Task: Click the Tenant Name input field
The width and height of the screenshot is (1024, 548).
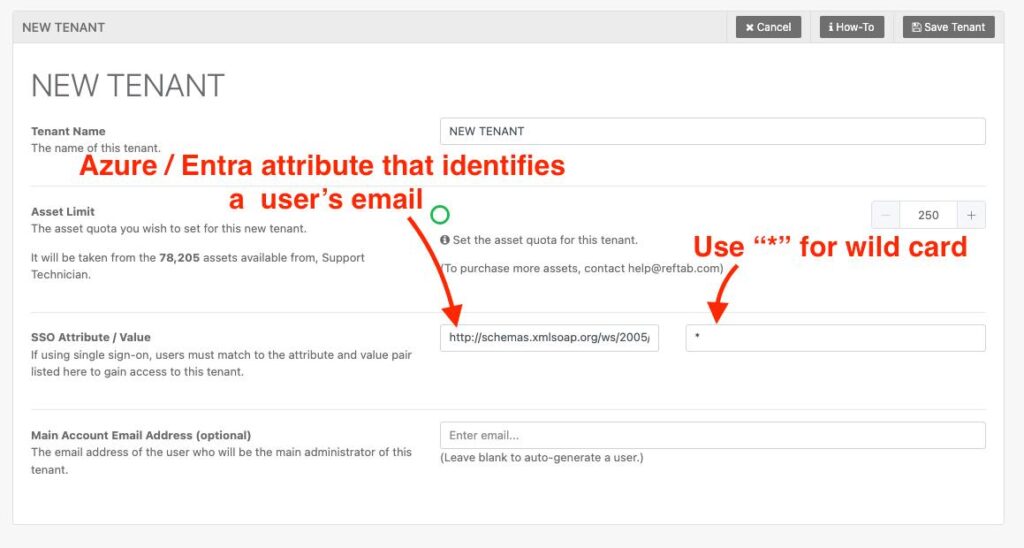Action: (x=712, y=131)
